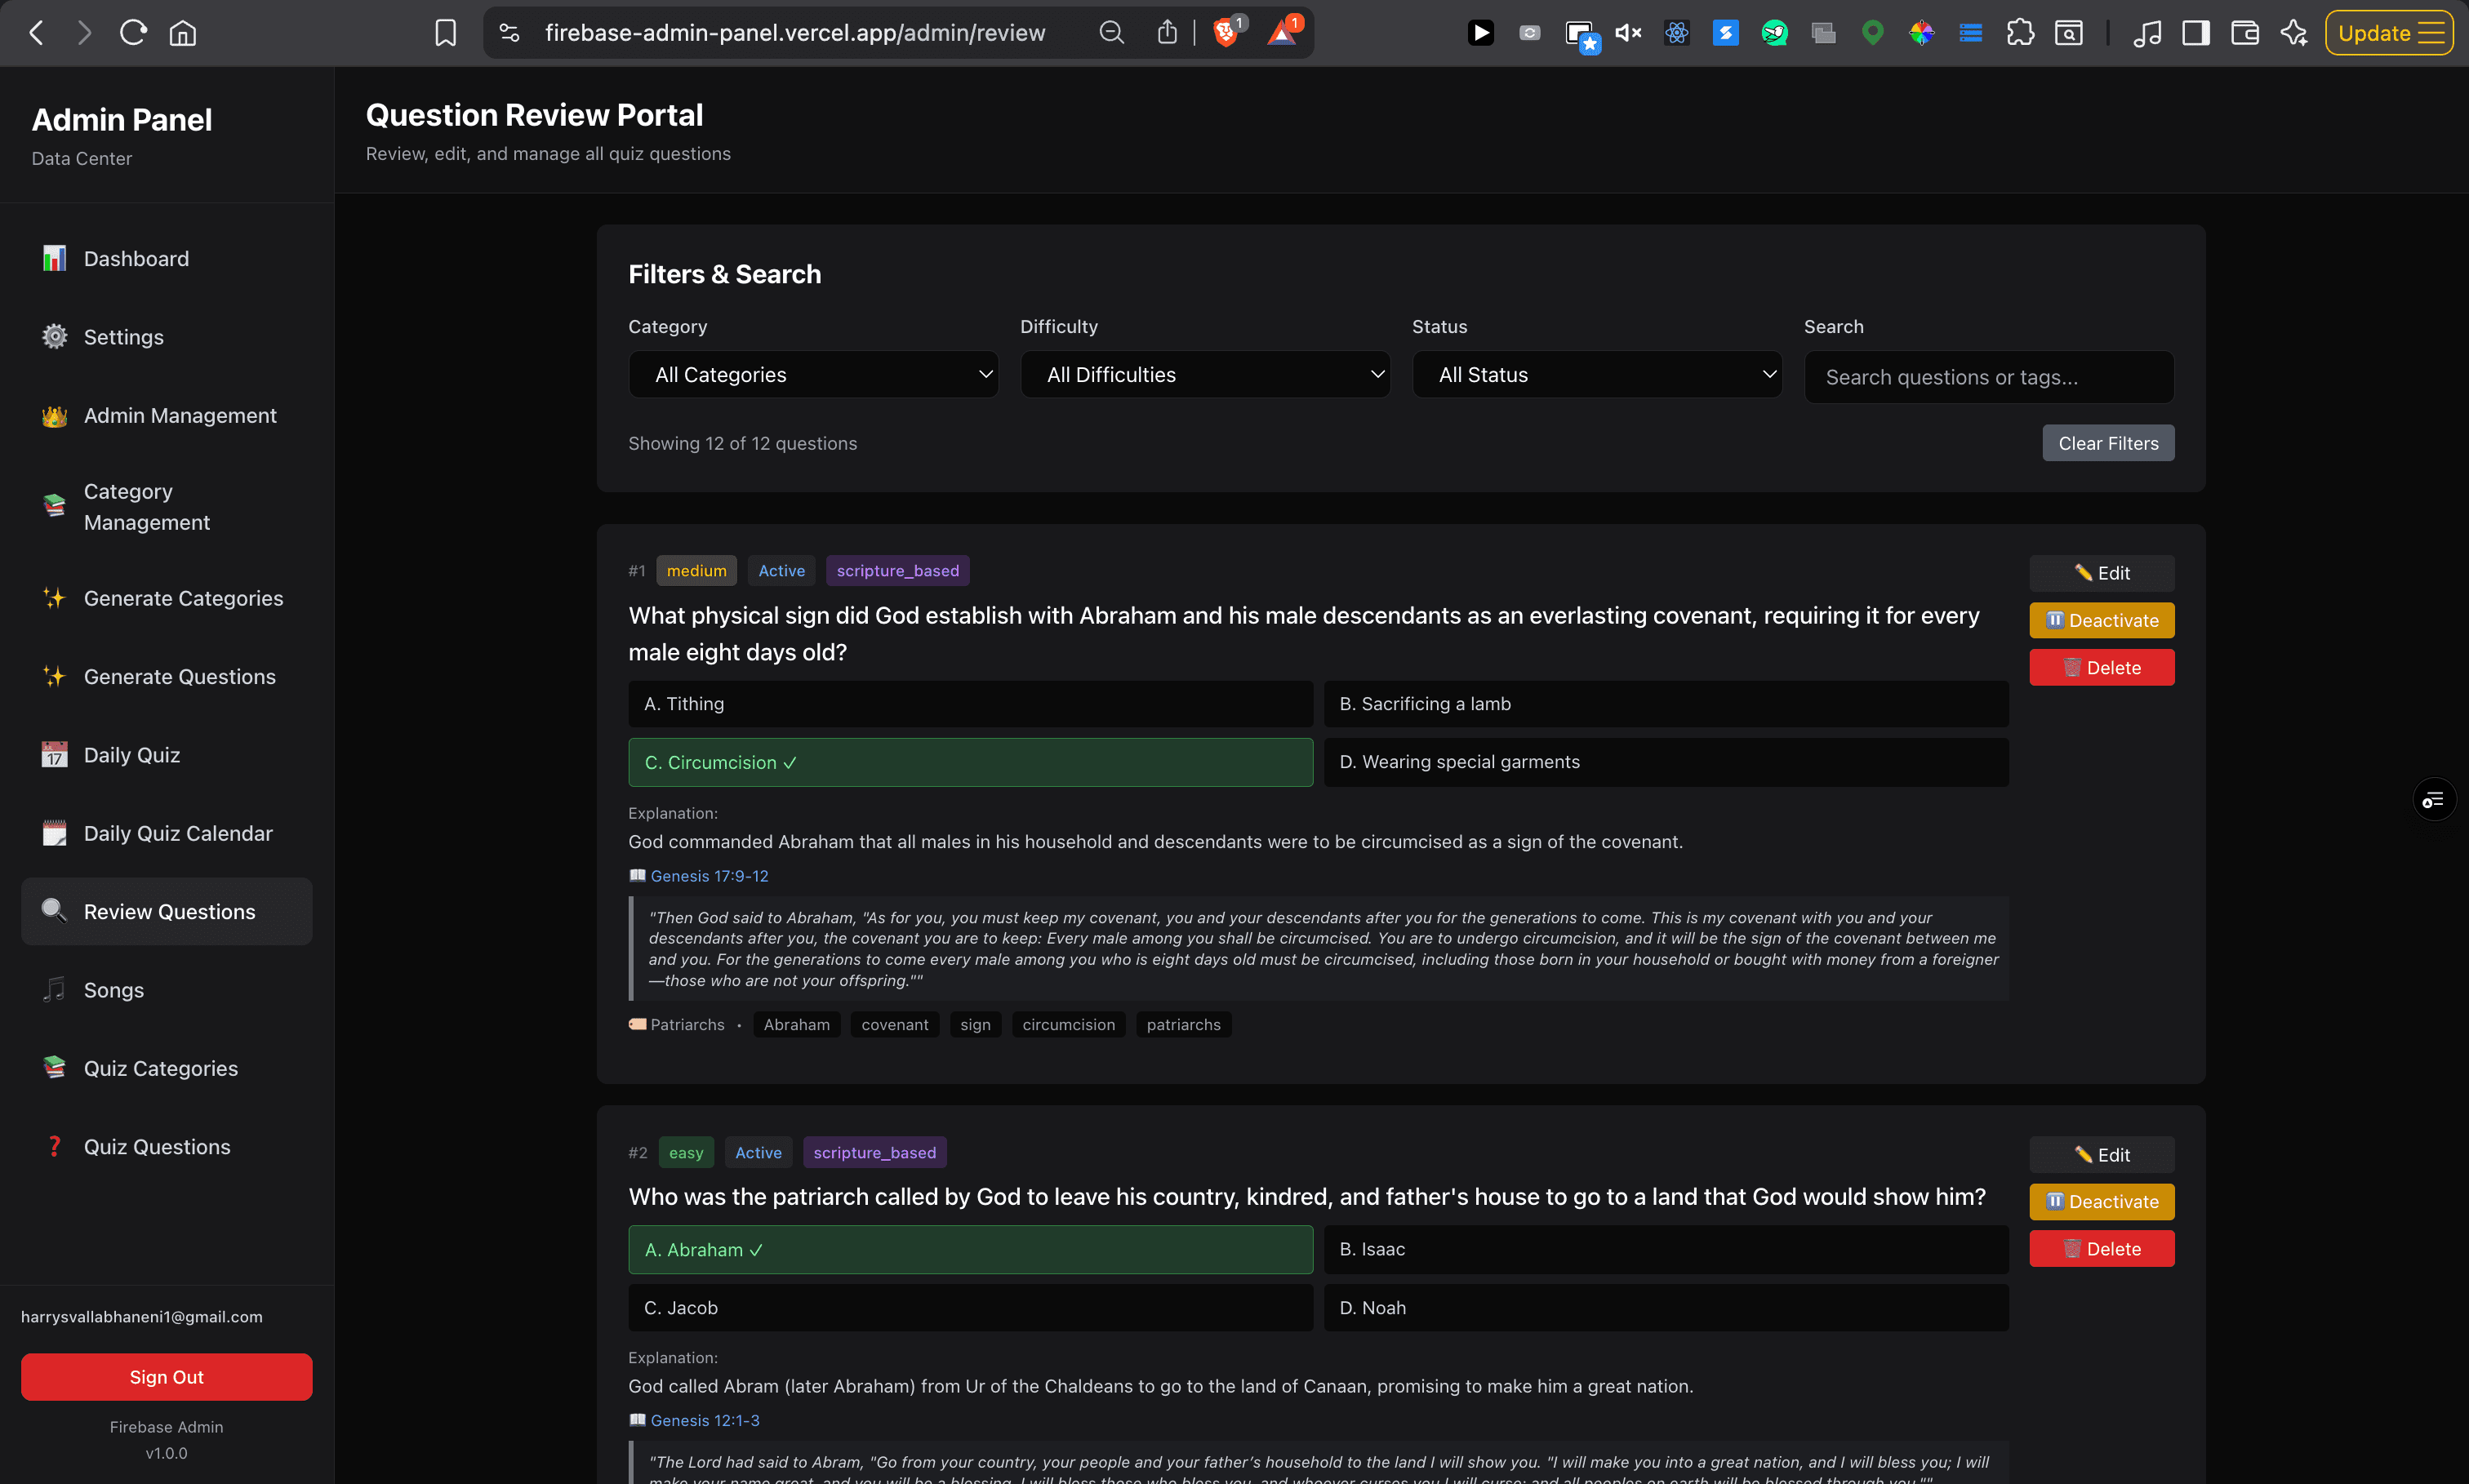The height and width of the screenshot is (1484, 2469).
Task: Open Songs using the music note icon
Action: pyautogui.click(x=53, y=990)
